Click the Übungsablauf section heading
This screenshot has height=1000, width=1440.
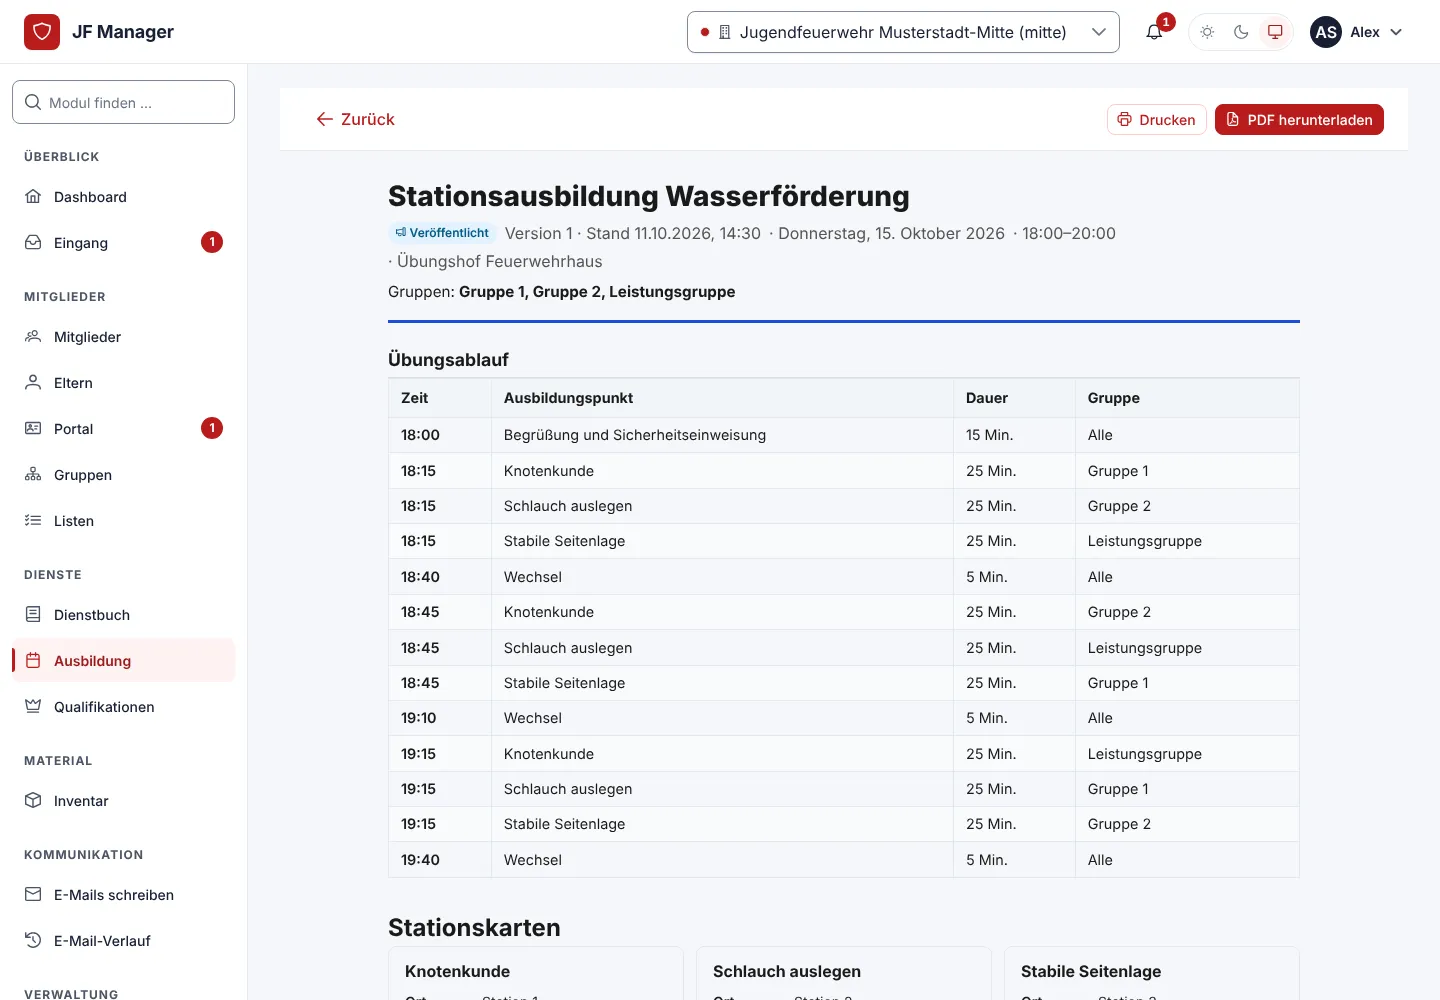[x=448, y=360]
